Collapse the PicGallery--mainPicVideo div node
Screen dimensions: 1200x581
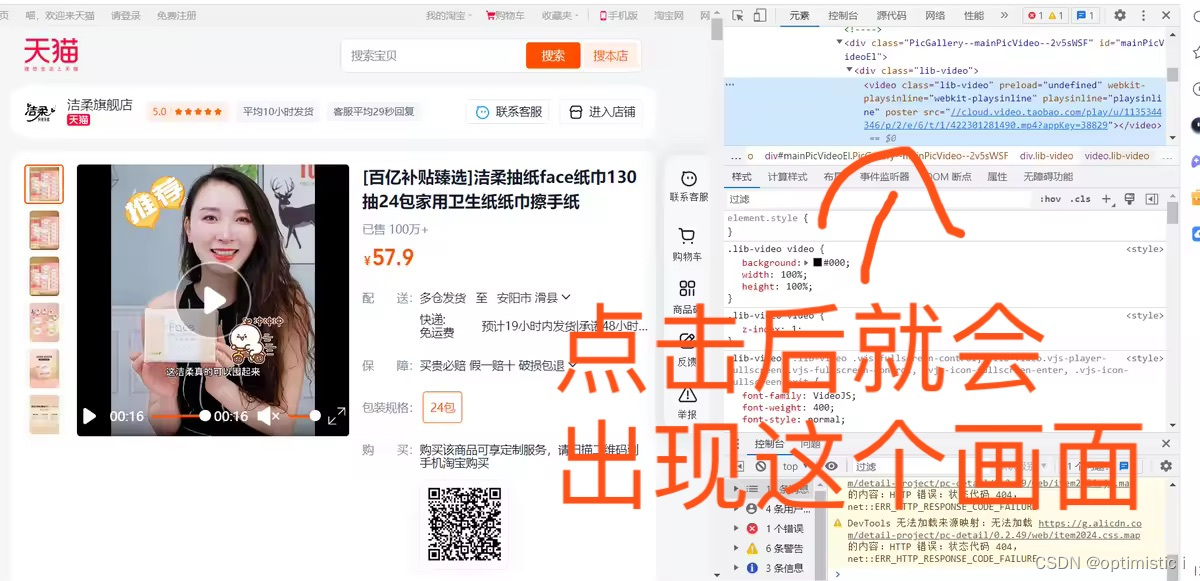click(841, 43)
